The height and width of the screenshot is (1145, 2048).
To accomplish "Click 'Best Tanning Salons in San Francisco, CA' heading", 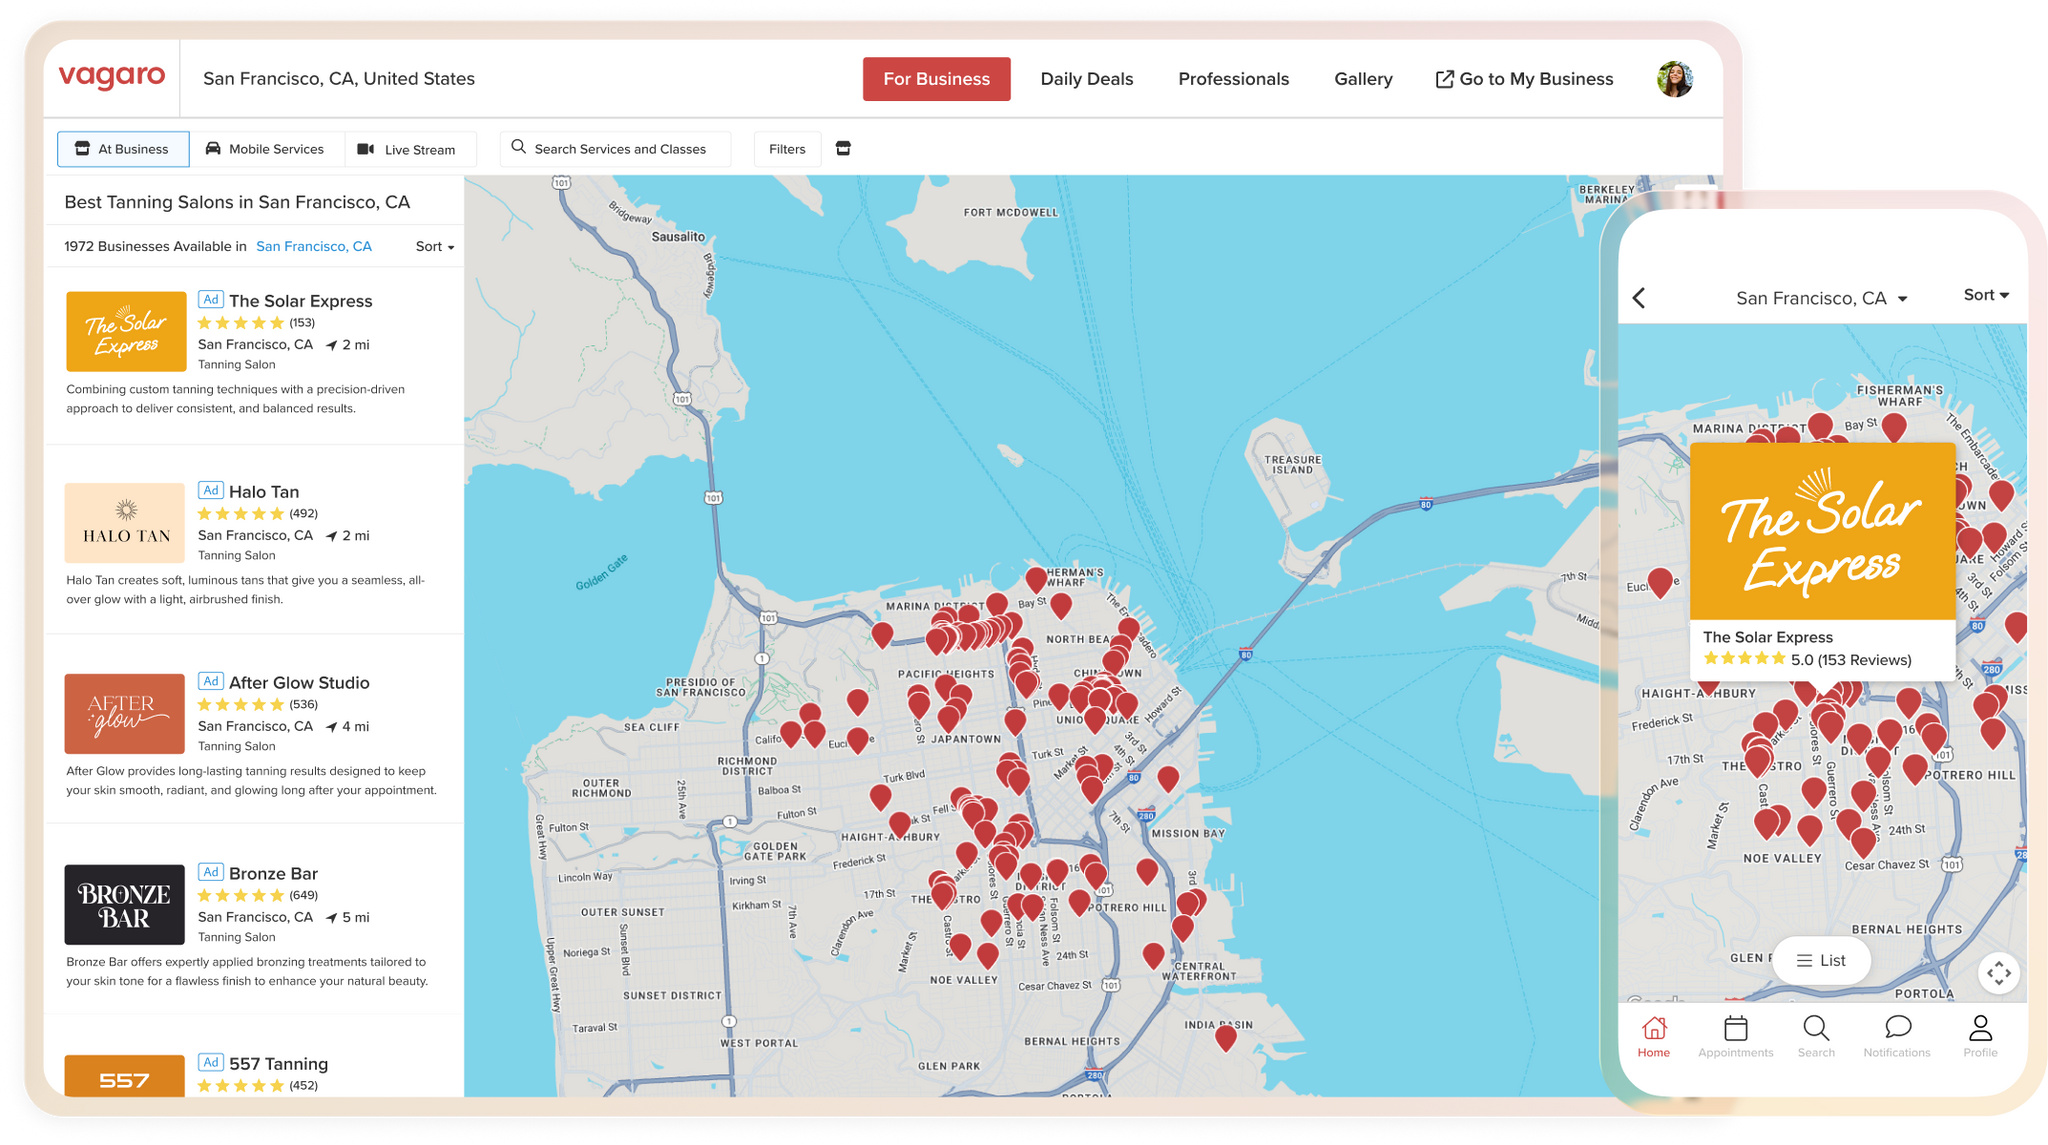I will click(x=237, y=202).
